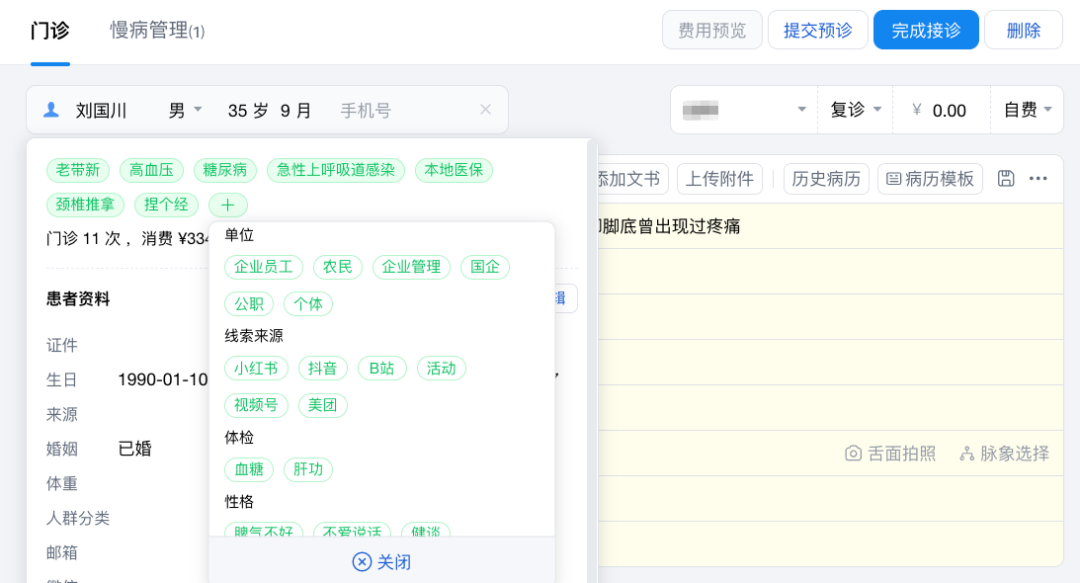Open the 复诊 visit type dropdown
This screenshot has height=583, width=1080.
coord(856,110)
